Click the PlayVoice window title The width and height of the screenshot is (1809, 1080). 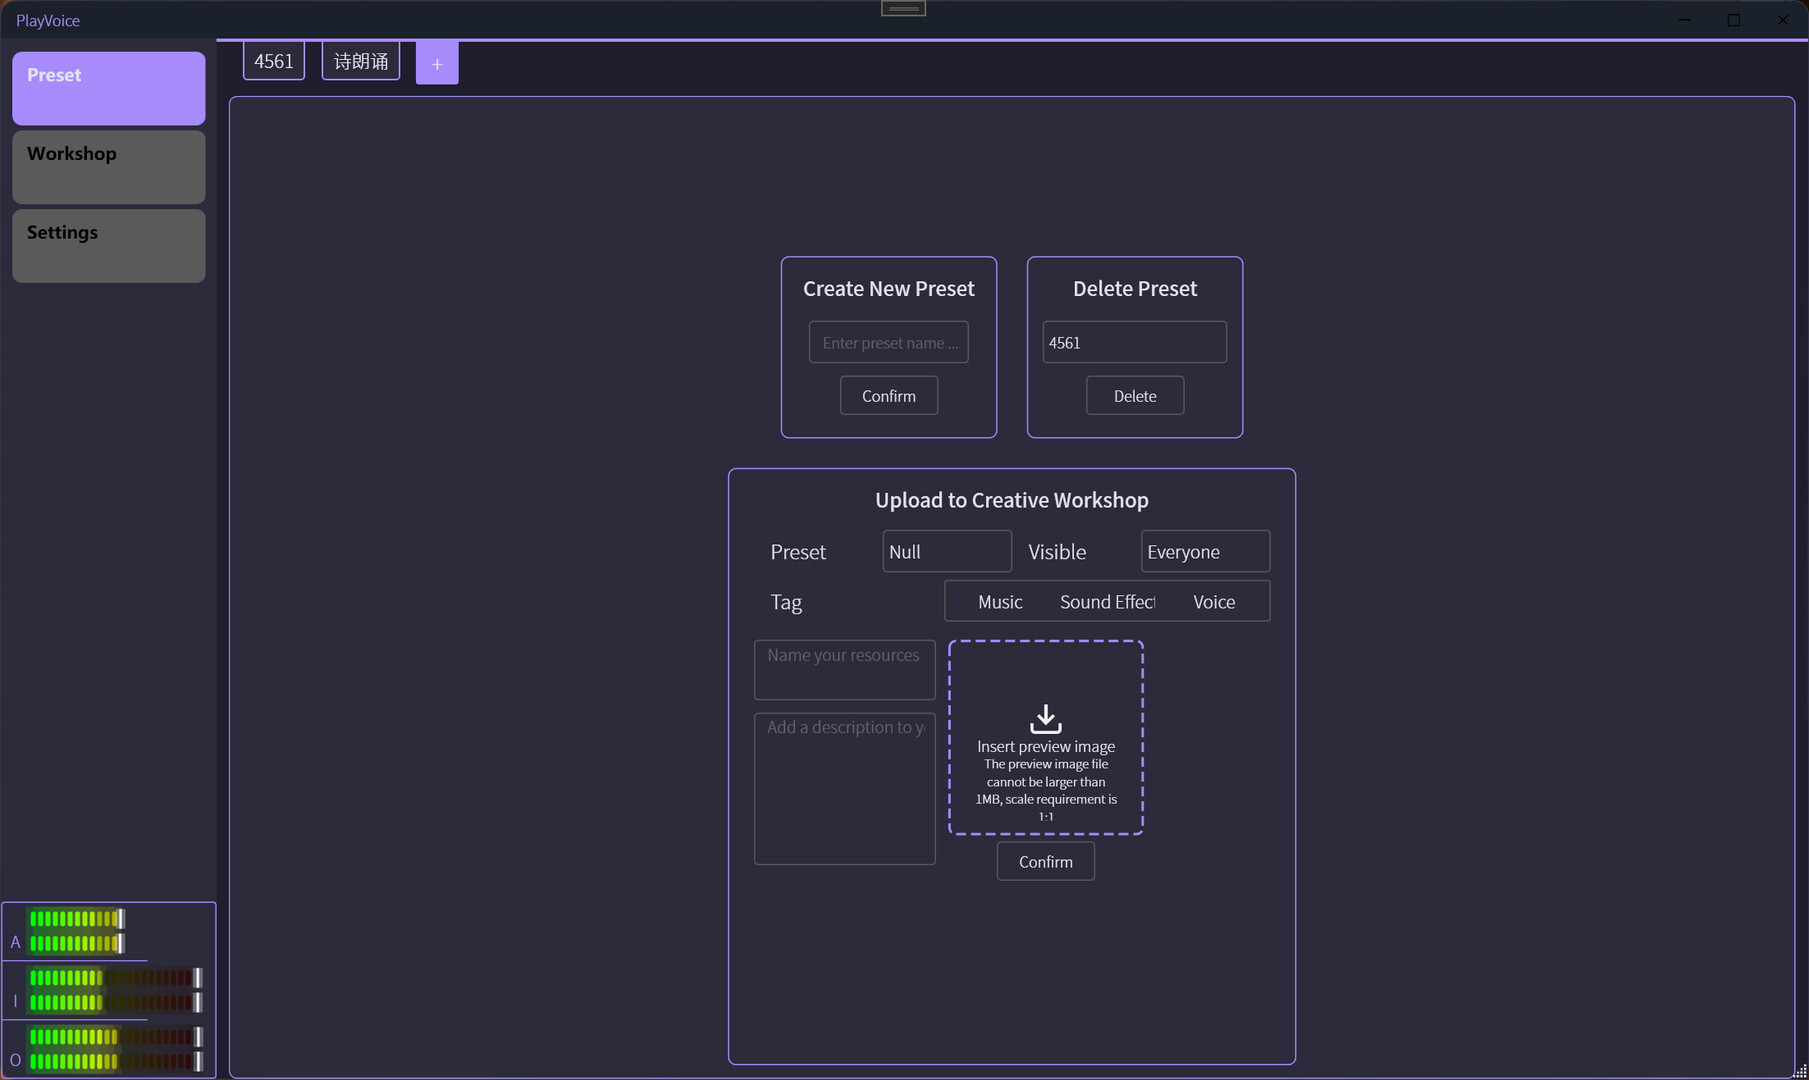pos(48,20)
